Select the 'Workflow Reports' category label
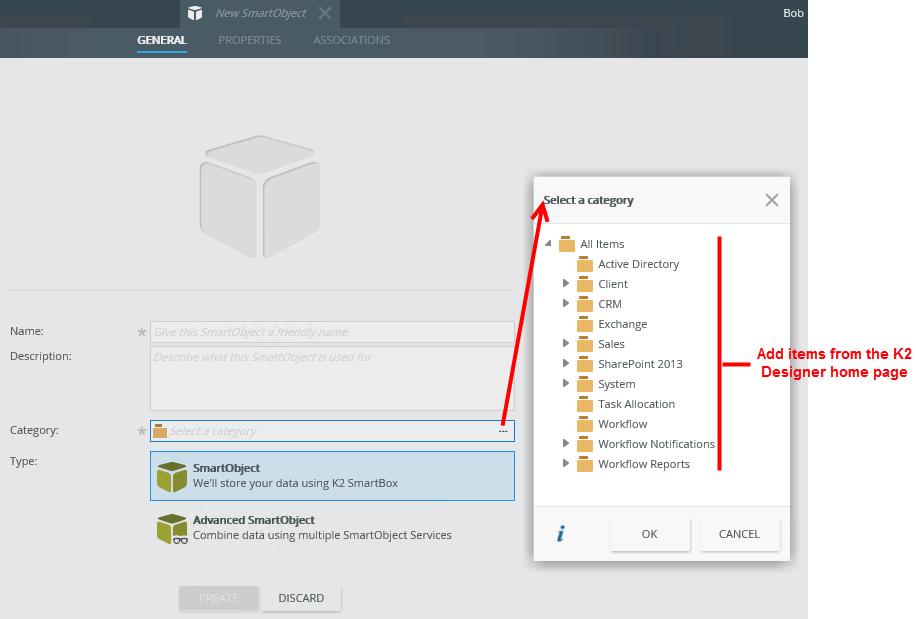Viewport: 916px width, 619px height. [x=644, y=464]
